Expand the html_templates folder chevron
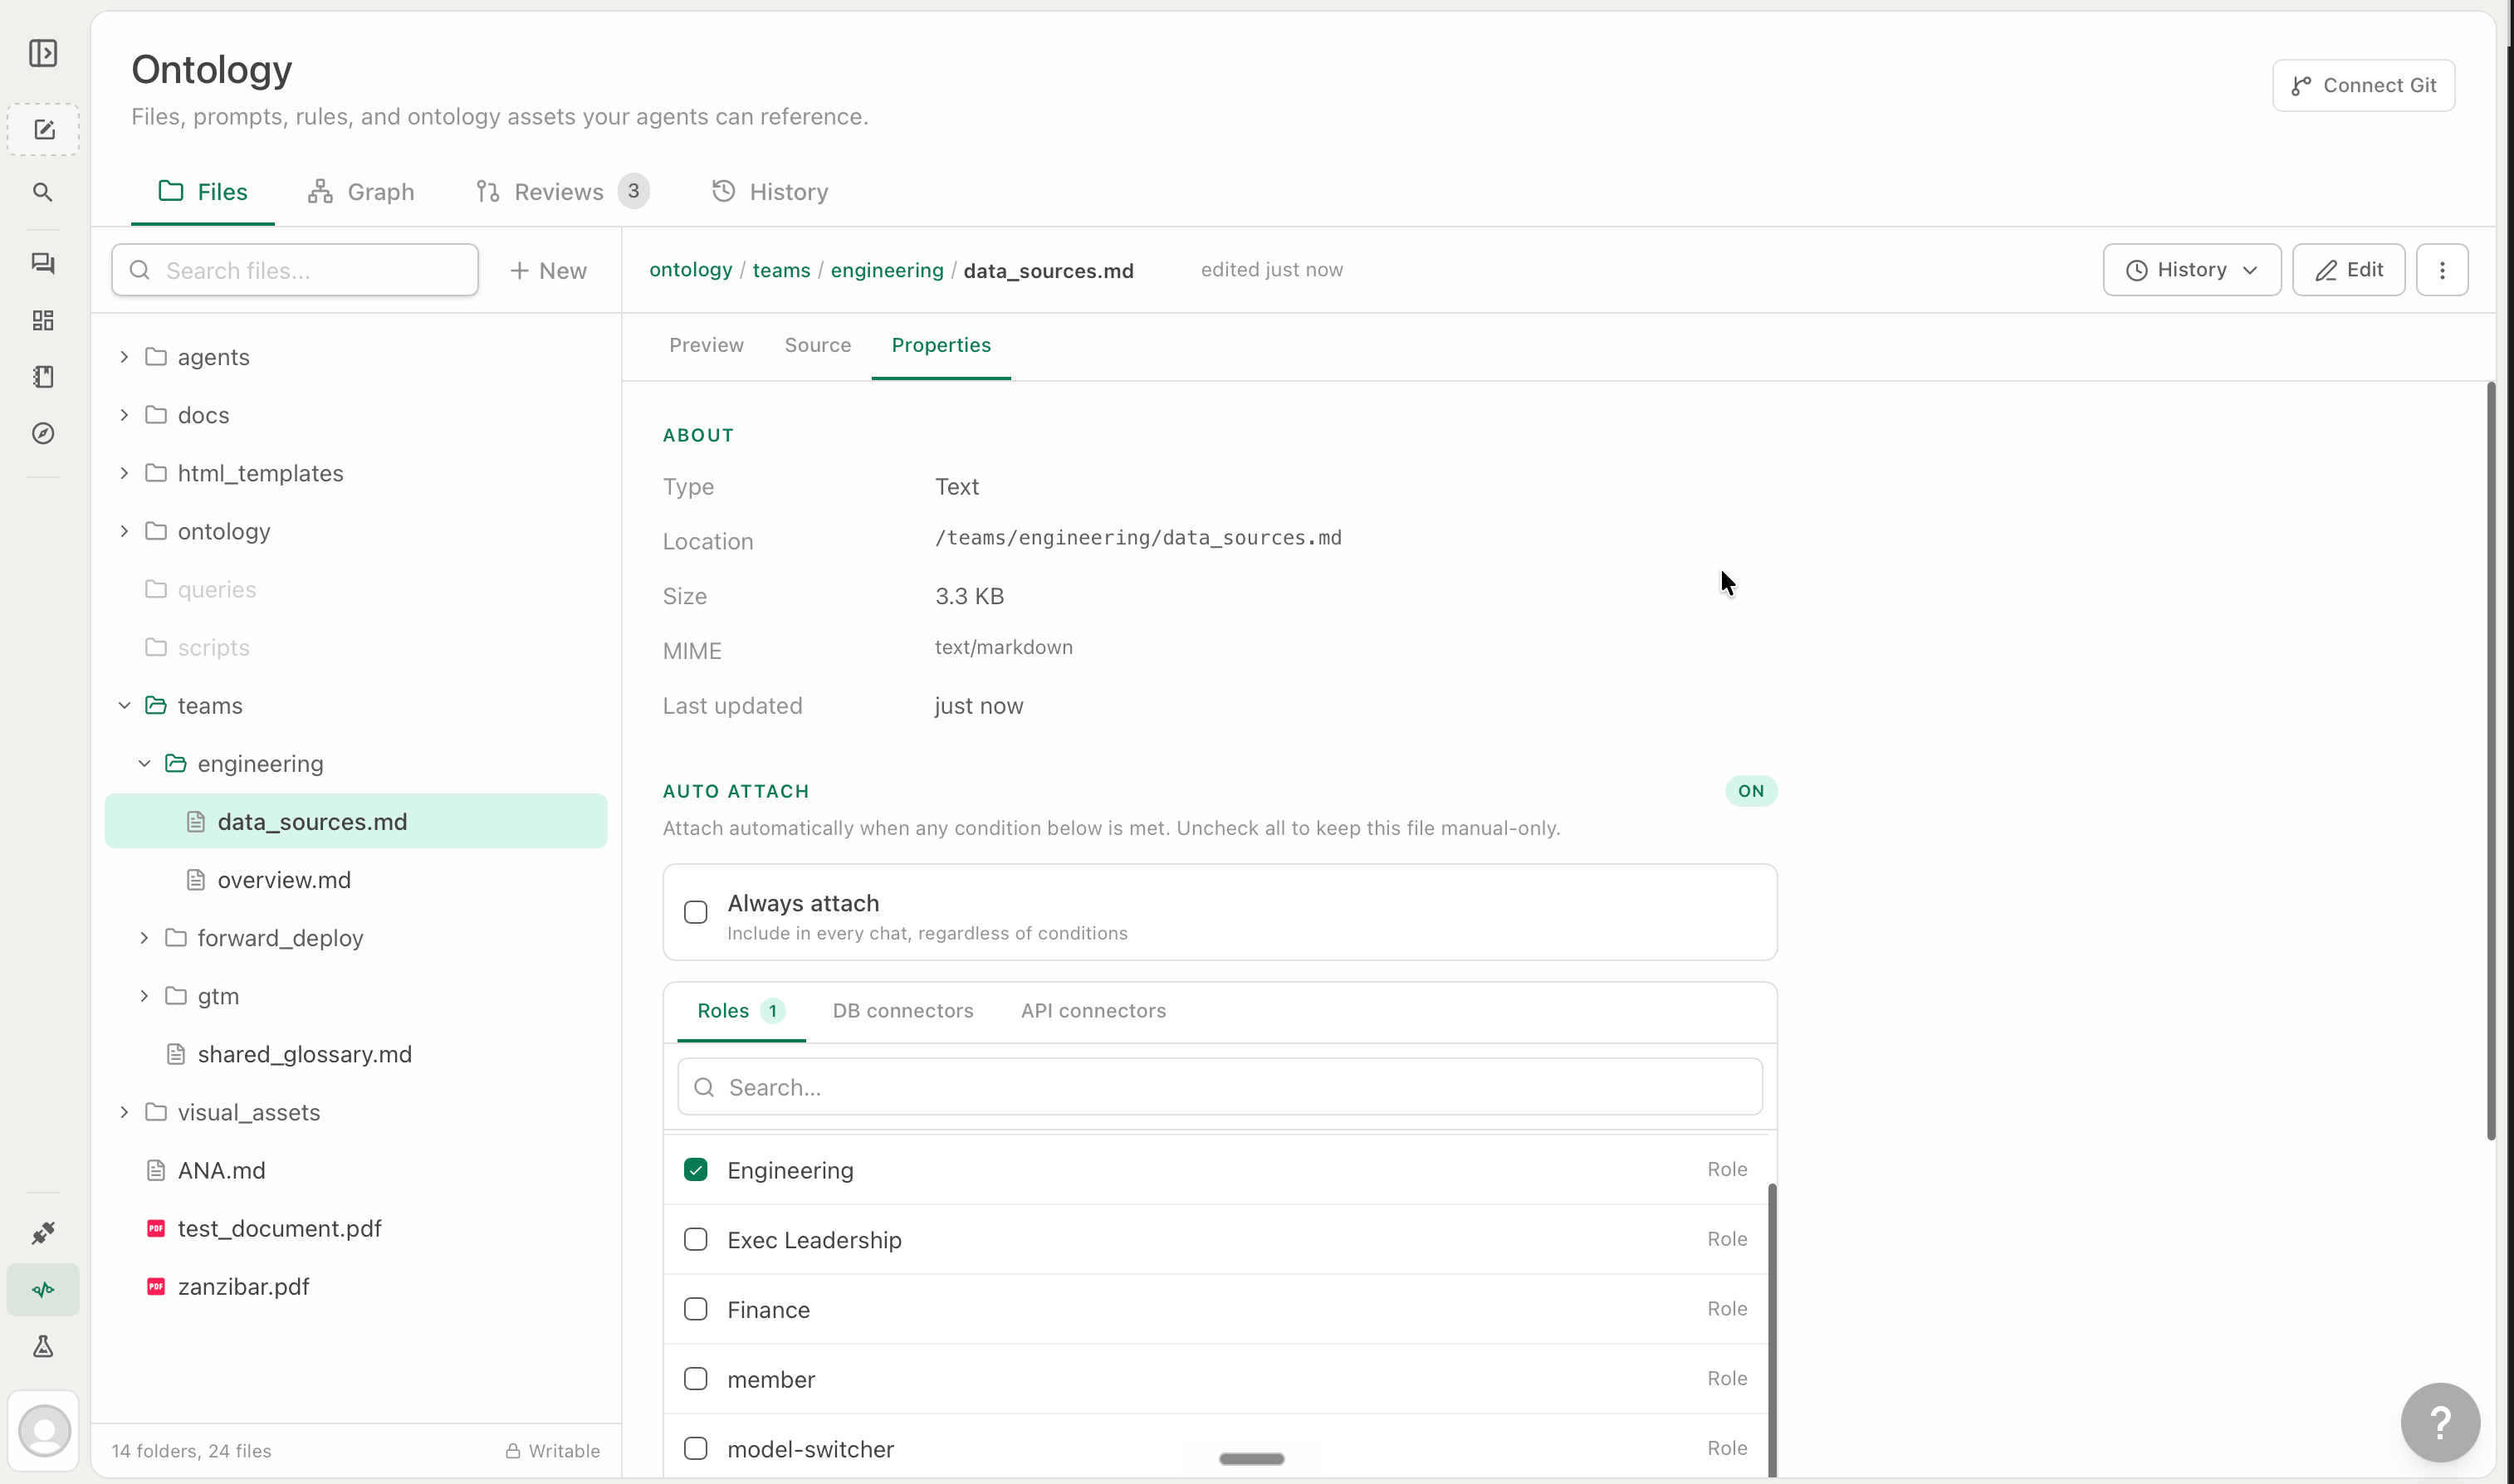 point(124,473)
